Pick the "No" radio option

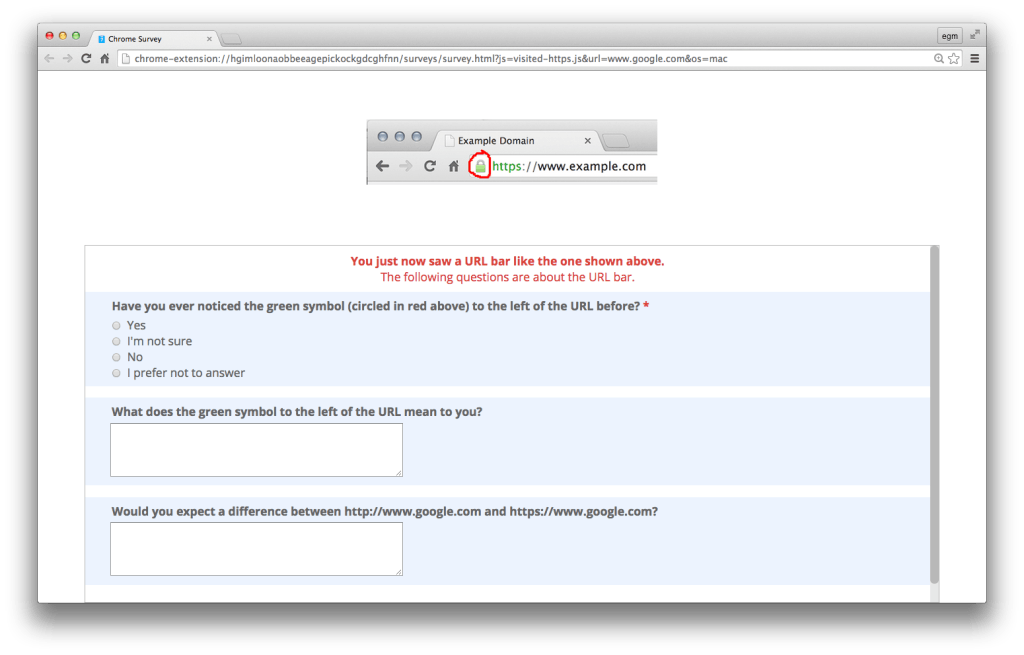click(x=116, y=358)
